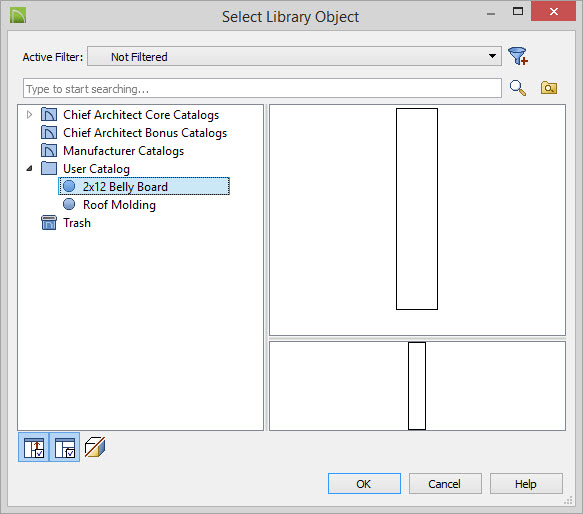This screenshot has width=583, height=514.
Task: Toggle the 3D color preview icon
Action: tap(95, 447)
